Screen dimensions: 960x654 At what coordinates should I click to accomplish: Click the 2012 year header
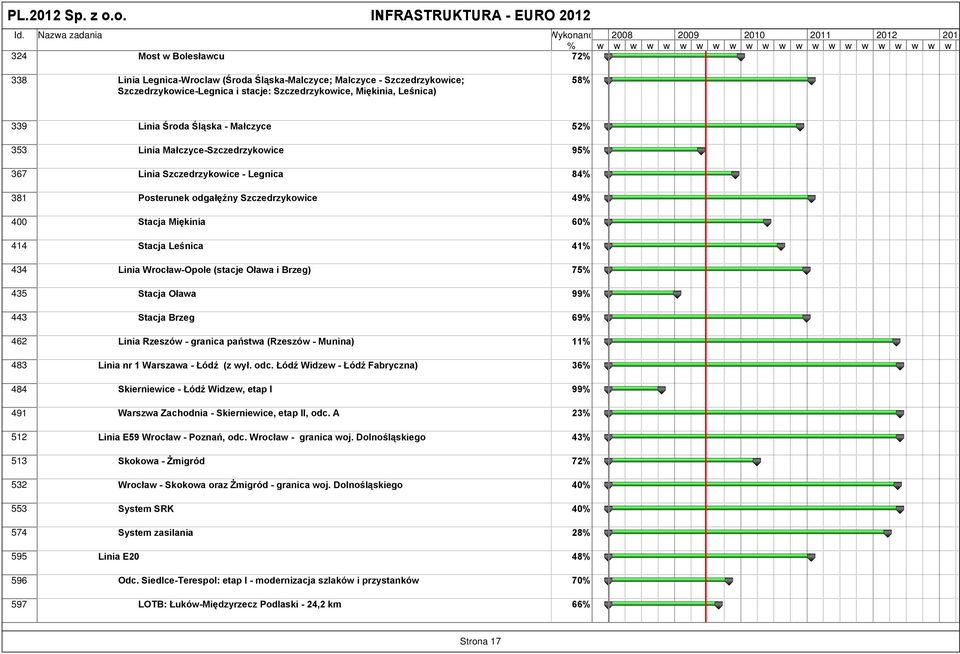886,35
